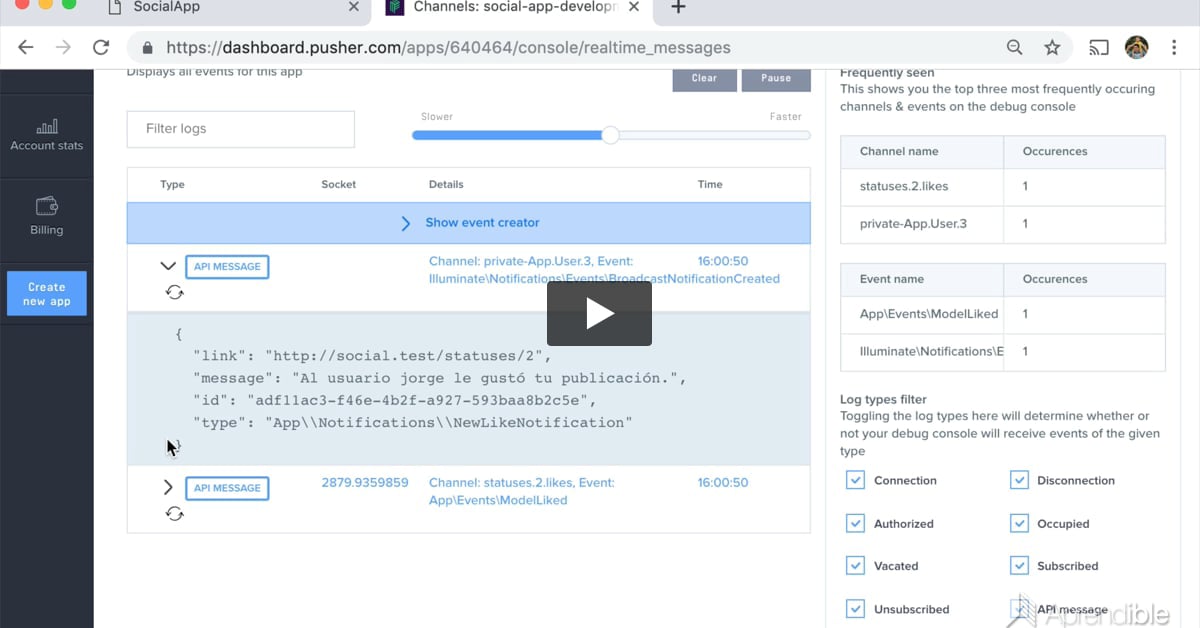Click the Filter logs input field
This screenshot has width=1200, height=628.
coord(240,129)
